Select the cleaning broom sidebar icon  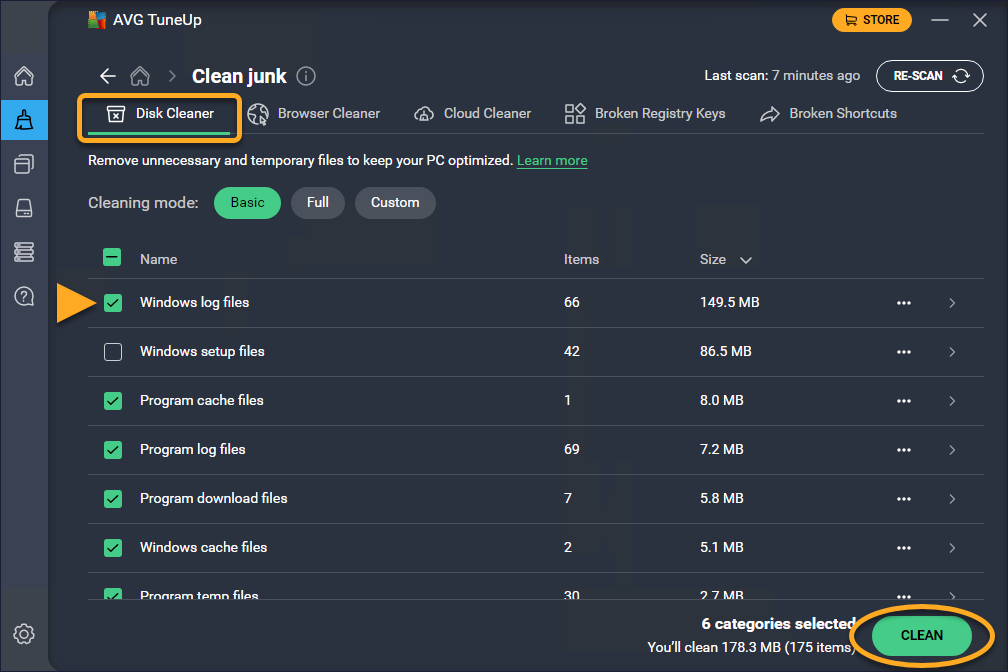coord(24,120)
